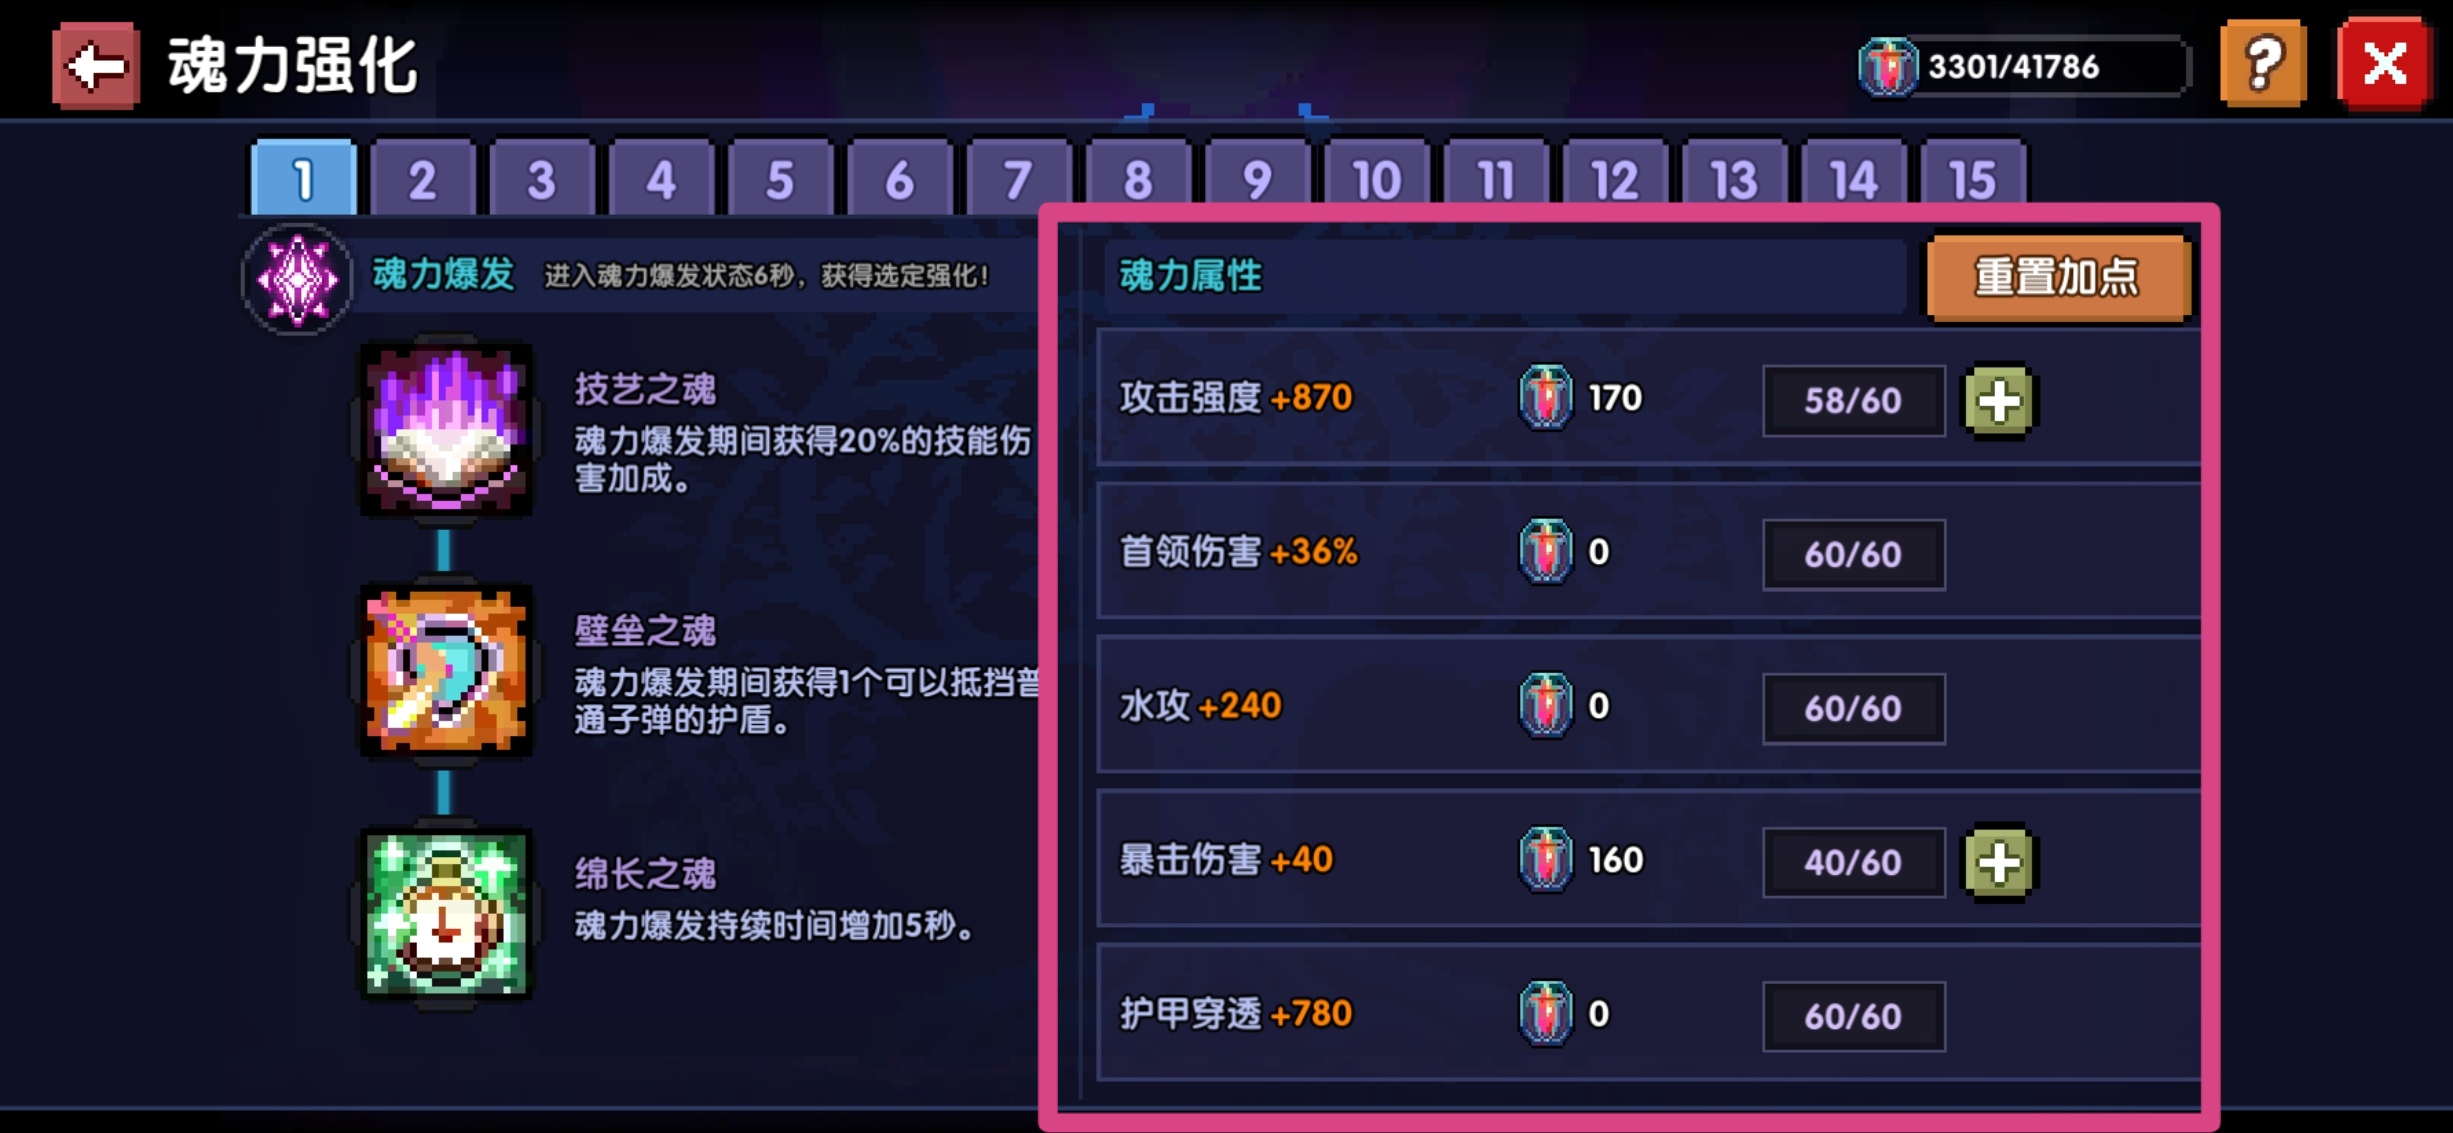
Task: Click the back arrow icon
Action: click(x=96, y=66)
